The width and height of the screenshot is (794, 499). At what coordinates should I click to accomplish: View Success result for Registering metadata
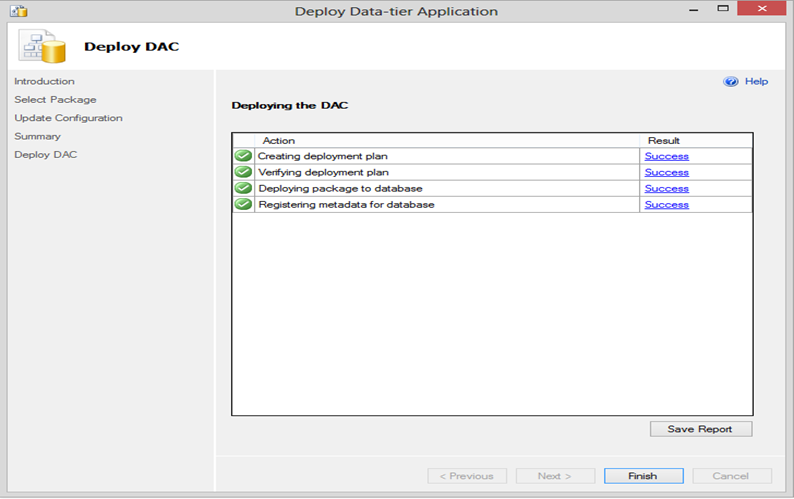click(666, 204)
